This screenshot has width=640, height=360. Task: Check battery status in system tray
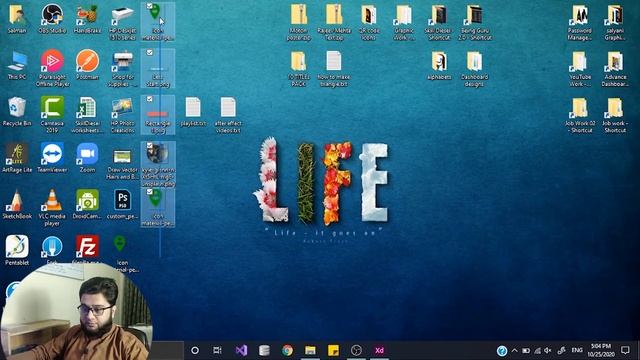click(526, 351)
